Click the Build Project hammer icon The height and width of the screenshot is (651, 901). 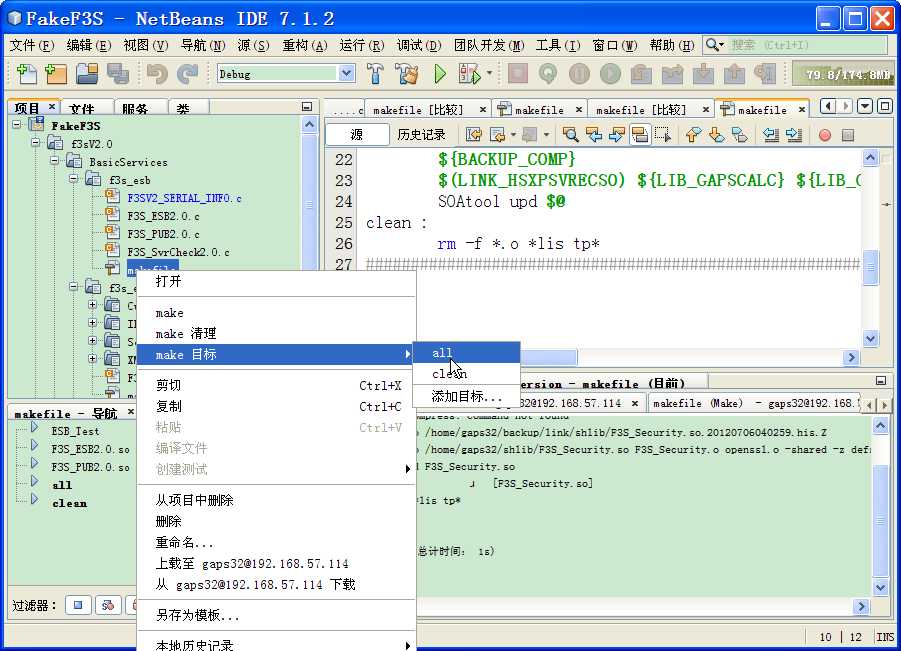pos(375,74)
